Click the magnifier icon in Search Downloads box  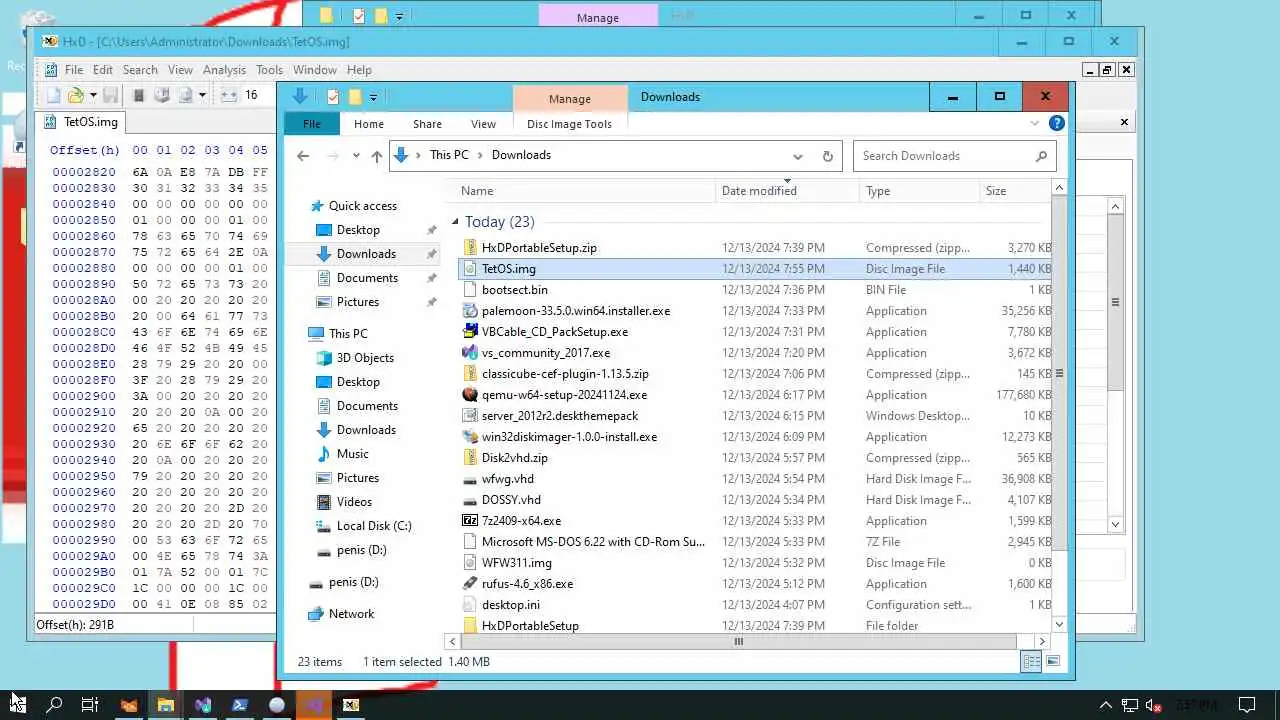(x=1041, y=156)
